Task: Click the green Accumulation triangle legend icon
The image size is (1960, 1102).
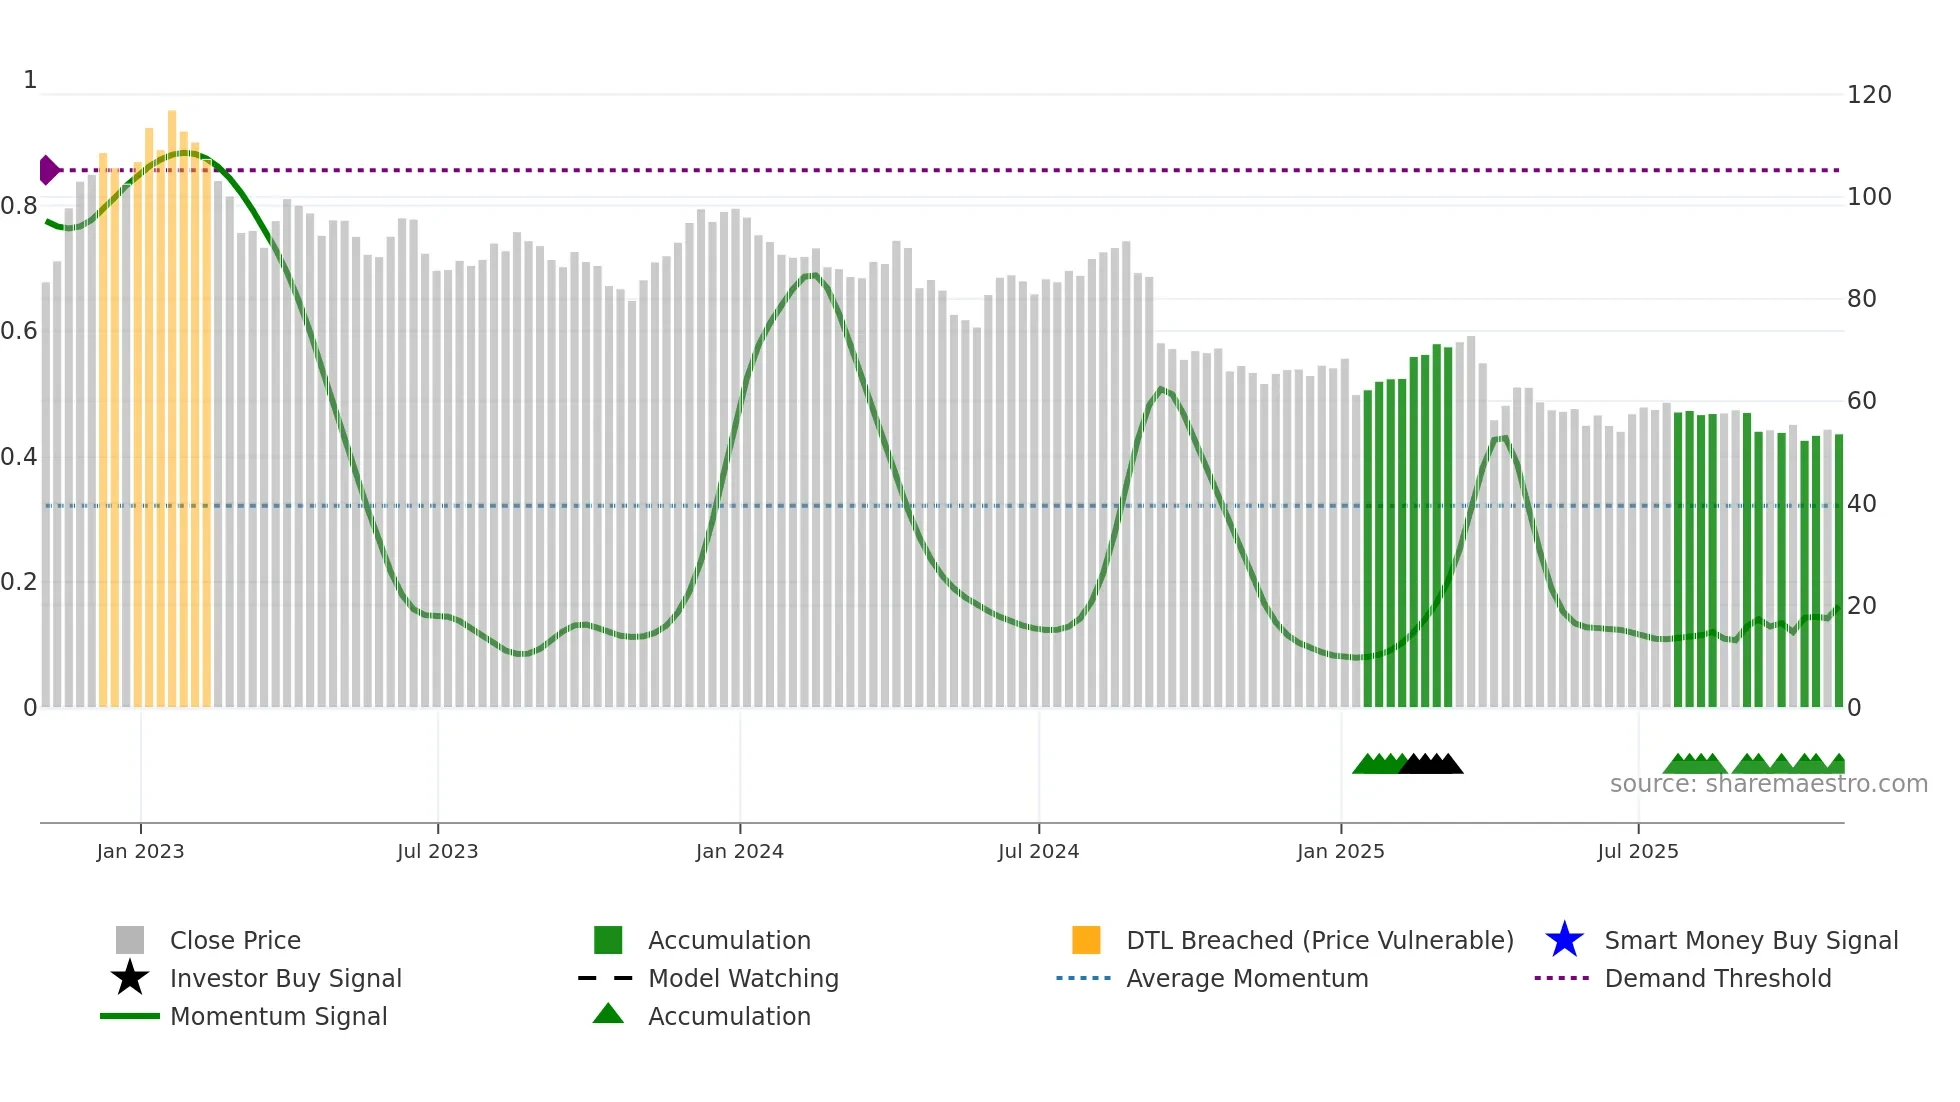Action: coord(608,1014)
